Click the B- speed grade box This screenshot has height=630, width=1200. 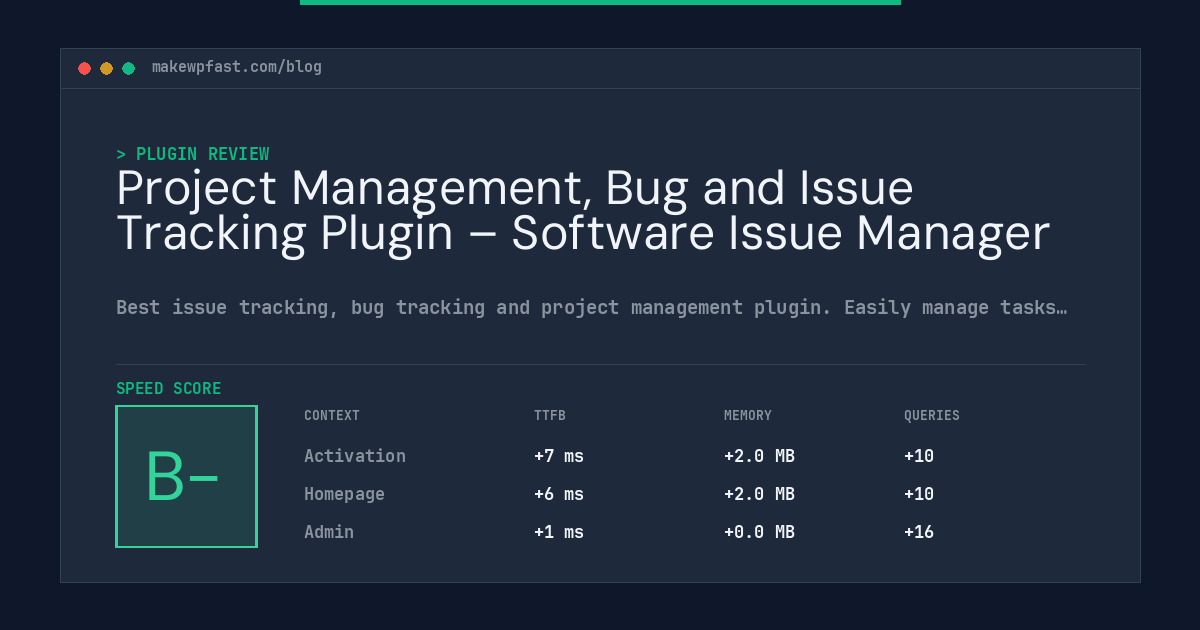point(186,476)
